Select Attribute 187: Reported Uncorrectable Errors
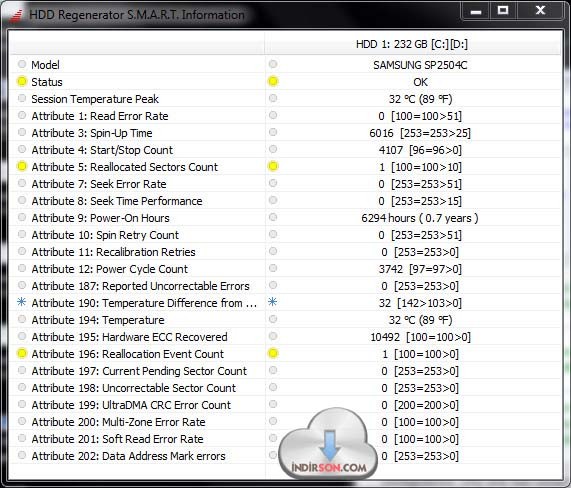Viewport: 571px width, 488px height. [x=141, y=286]
